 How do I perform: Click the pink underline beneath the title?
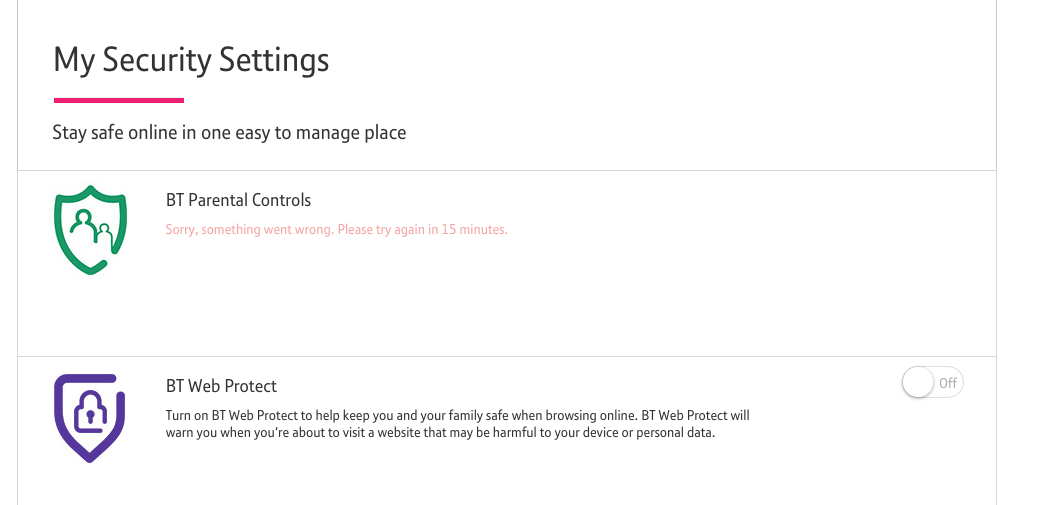[118, 100]
